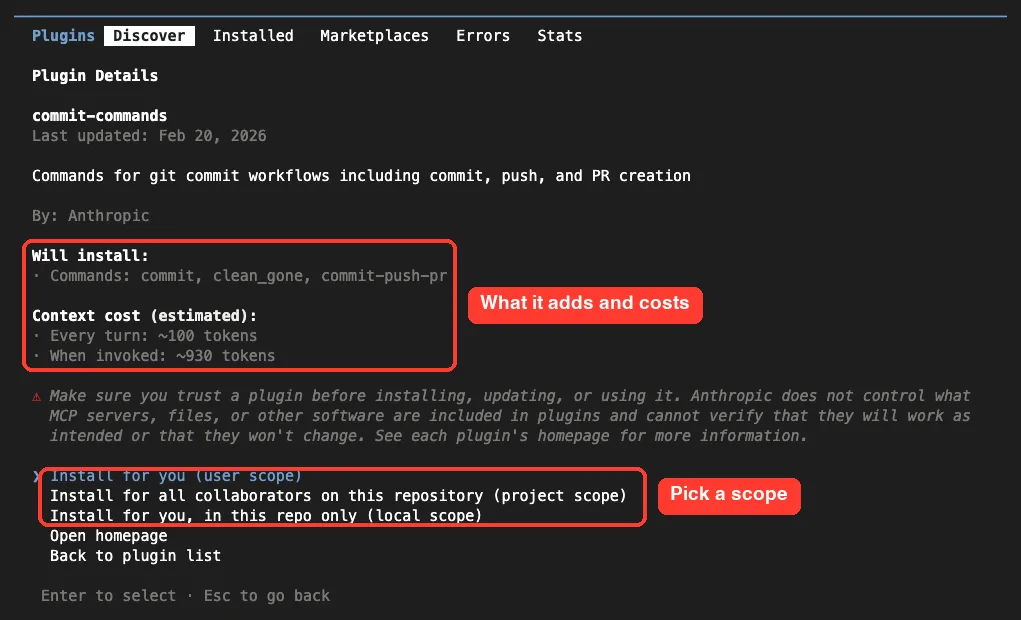
Task: Click the commit-commands plugin name
Action: click(x=100, y=116)
